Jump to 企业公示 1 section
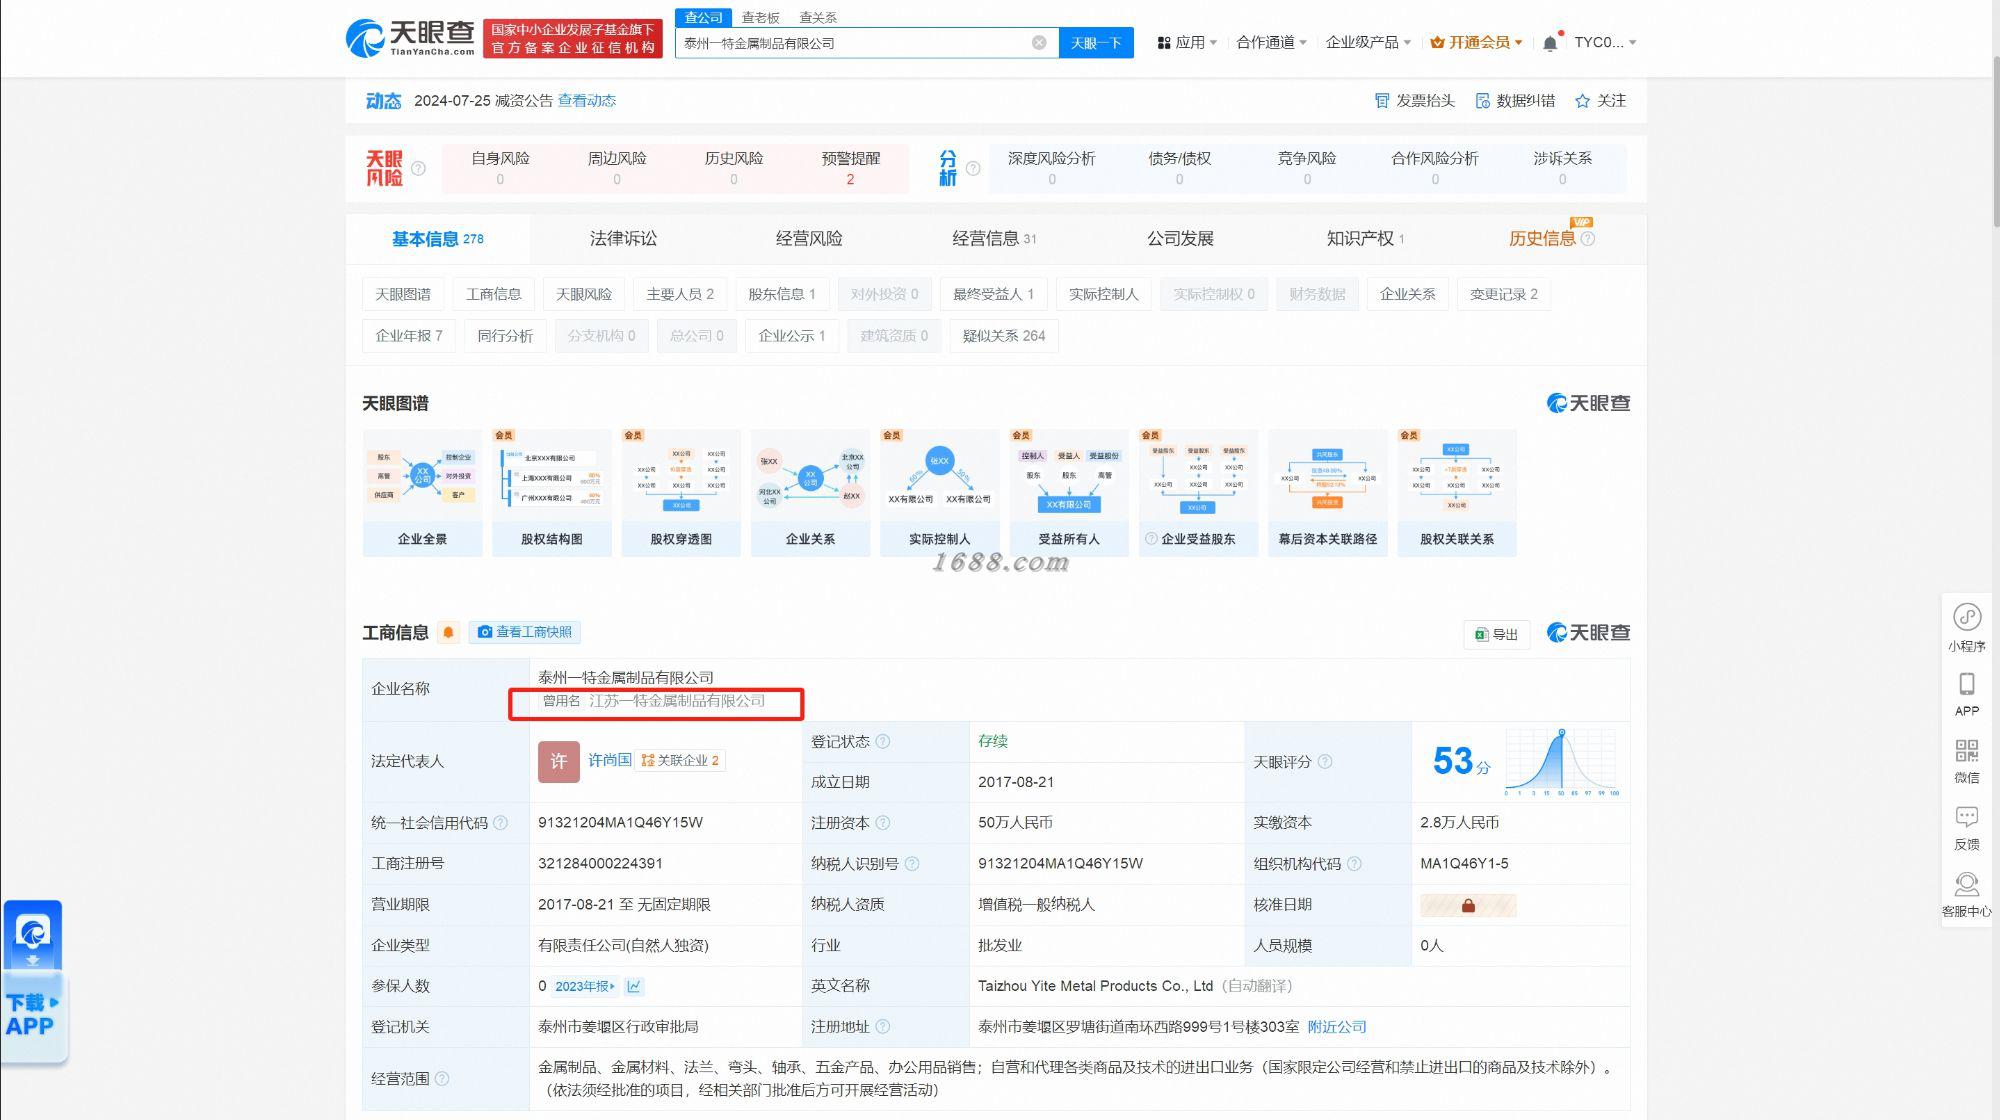2000x1120 pixels. point(792,336)
